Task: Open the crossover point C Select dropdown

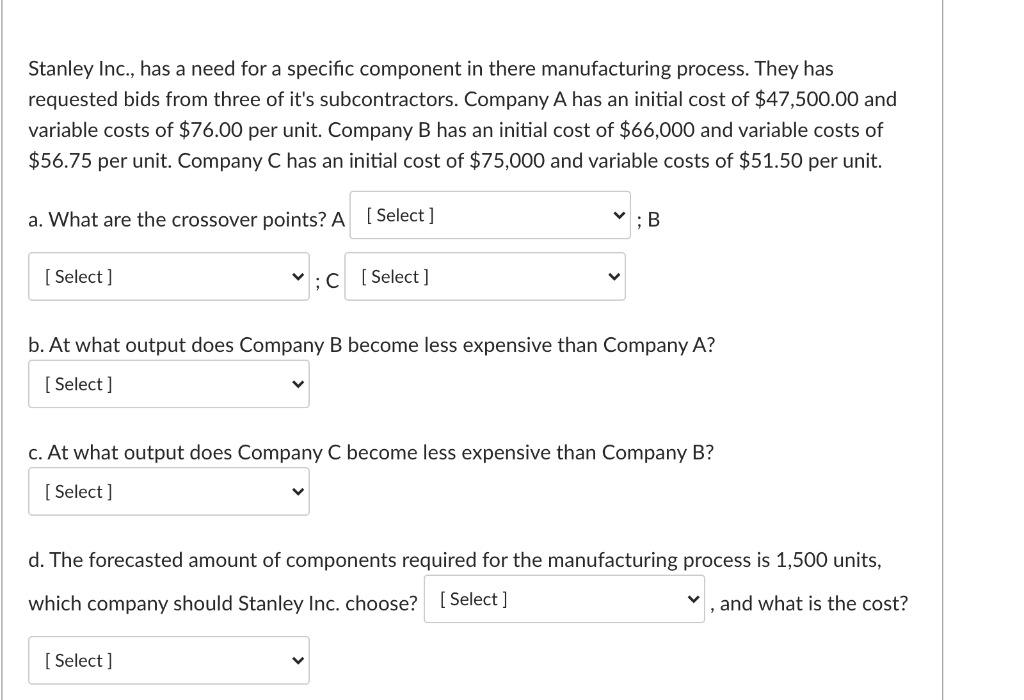Action: [x=485, y=276]
